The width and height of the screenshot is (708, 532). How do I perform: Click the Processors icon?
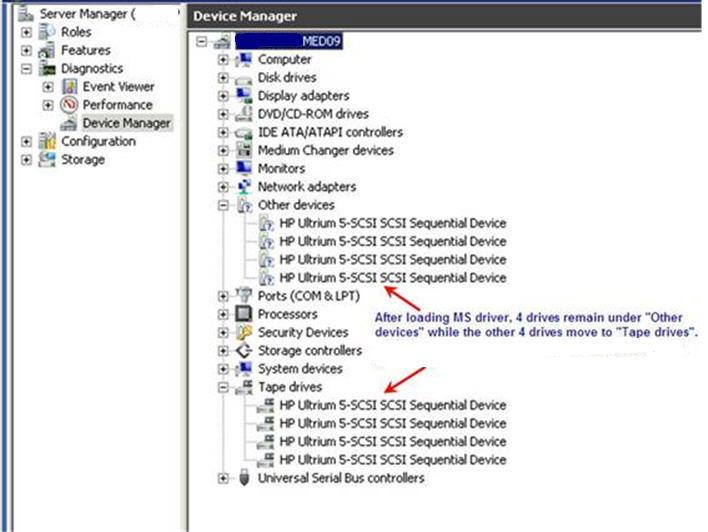(x=244, y=314)
